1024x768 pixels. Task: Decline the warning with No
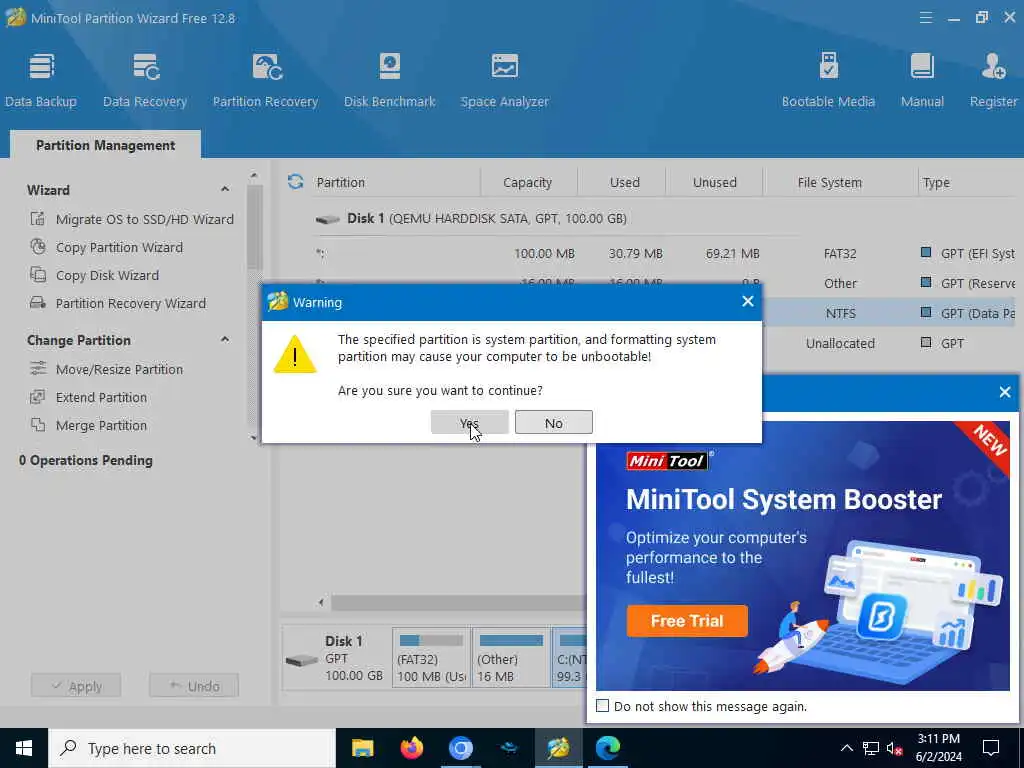(554, 423)
